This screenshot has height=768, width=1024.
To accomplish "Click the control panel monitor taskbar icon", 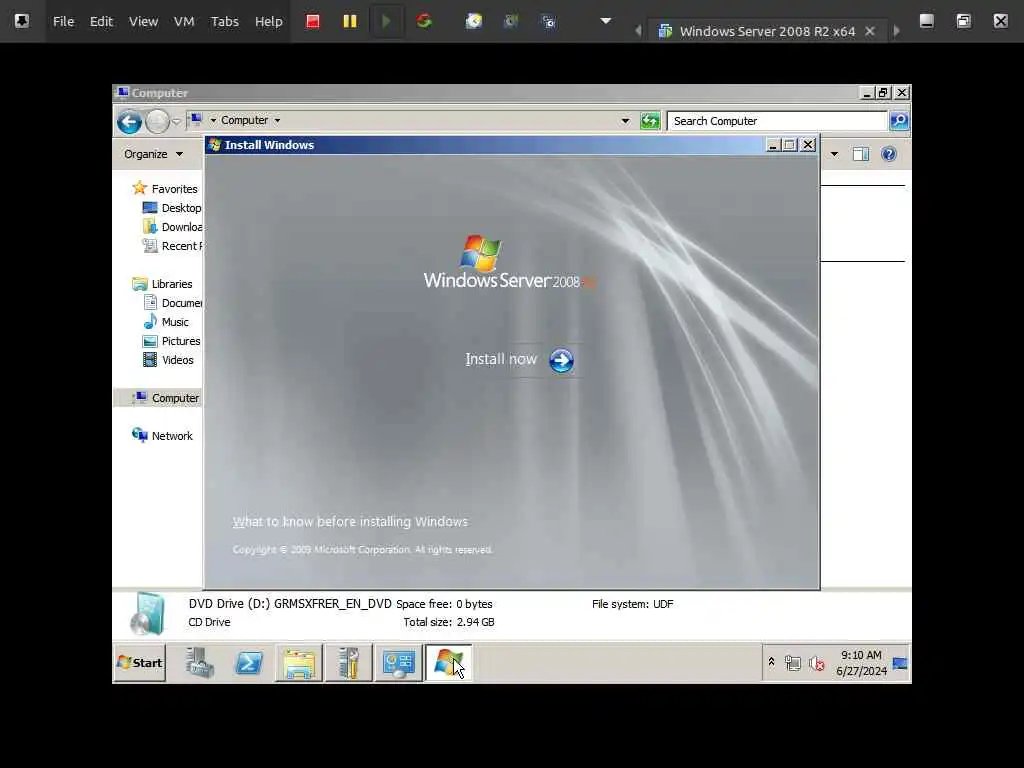I will tap(398, 662).
